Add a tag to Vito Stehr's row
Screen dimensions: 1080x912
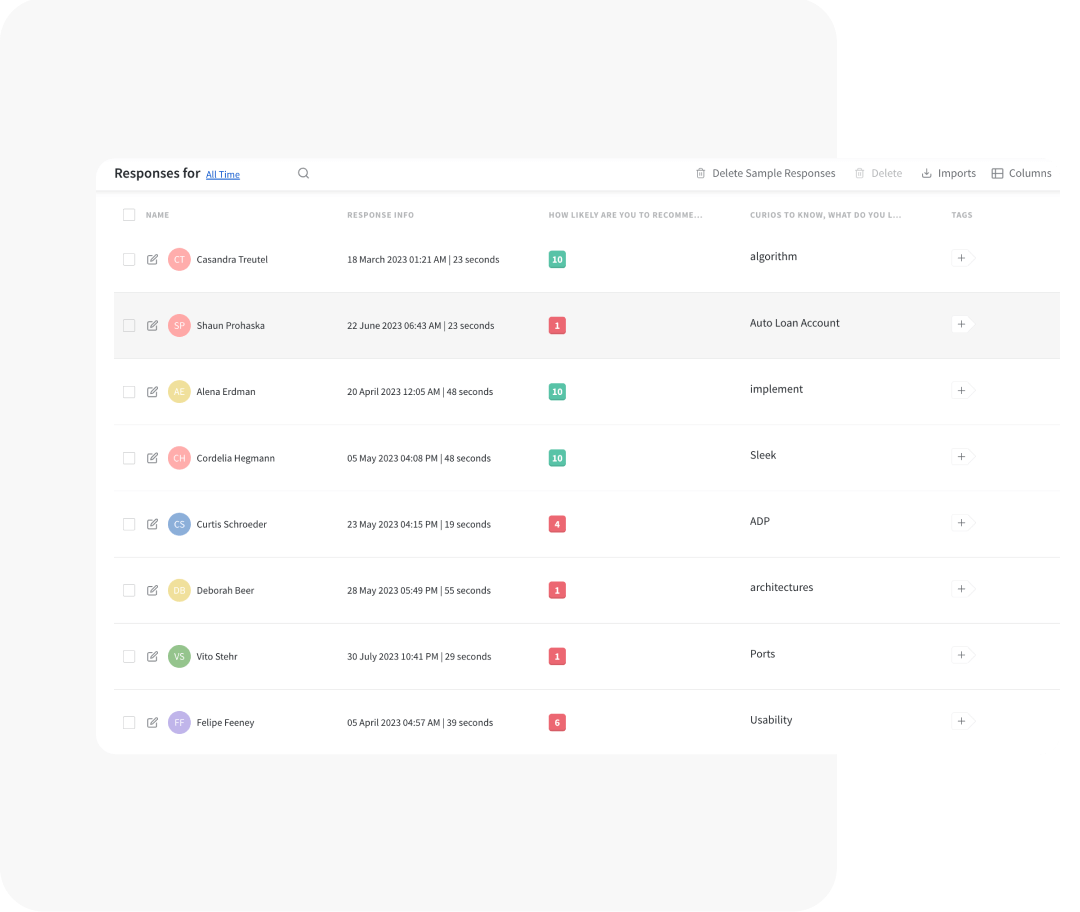click(x=962, y=654)
